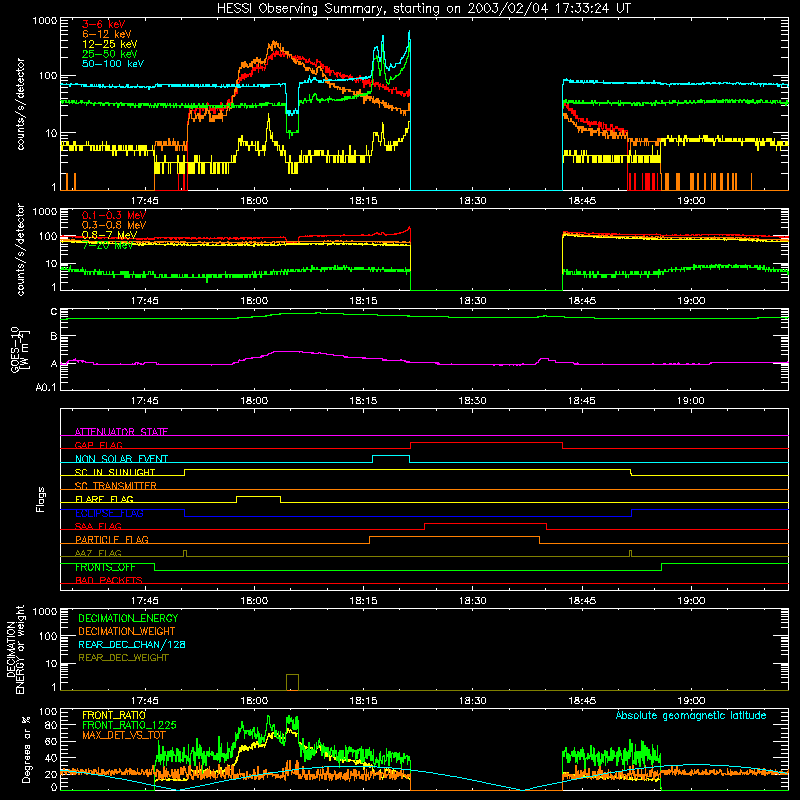Click the ATTENUATOR_STATE flag label

[x=121, y=432]
